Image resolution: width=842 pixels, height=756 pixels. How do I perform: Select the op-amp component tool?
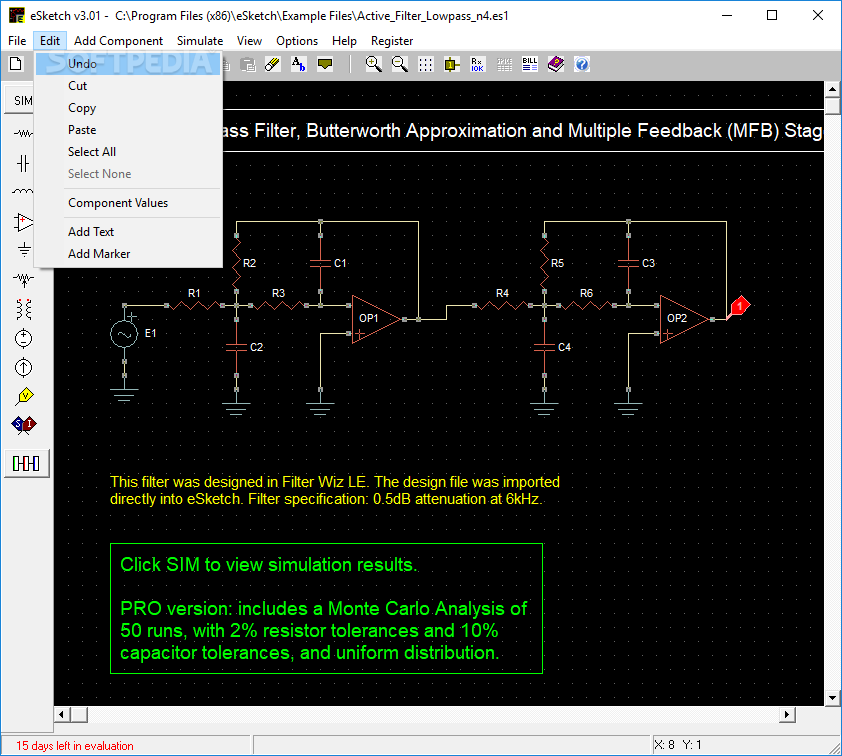pos(23,222)
